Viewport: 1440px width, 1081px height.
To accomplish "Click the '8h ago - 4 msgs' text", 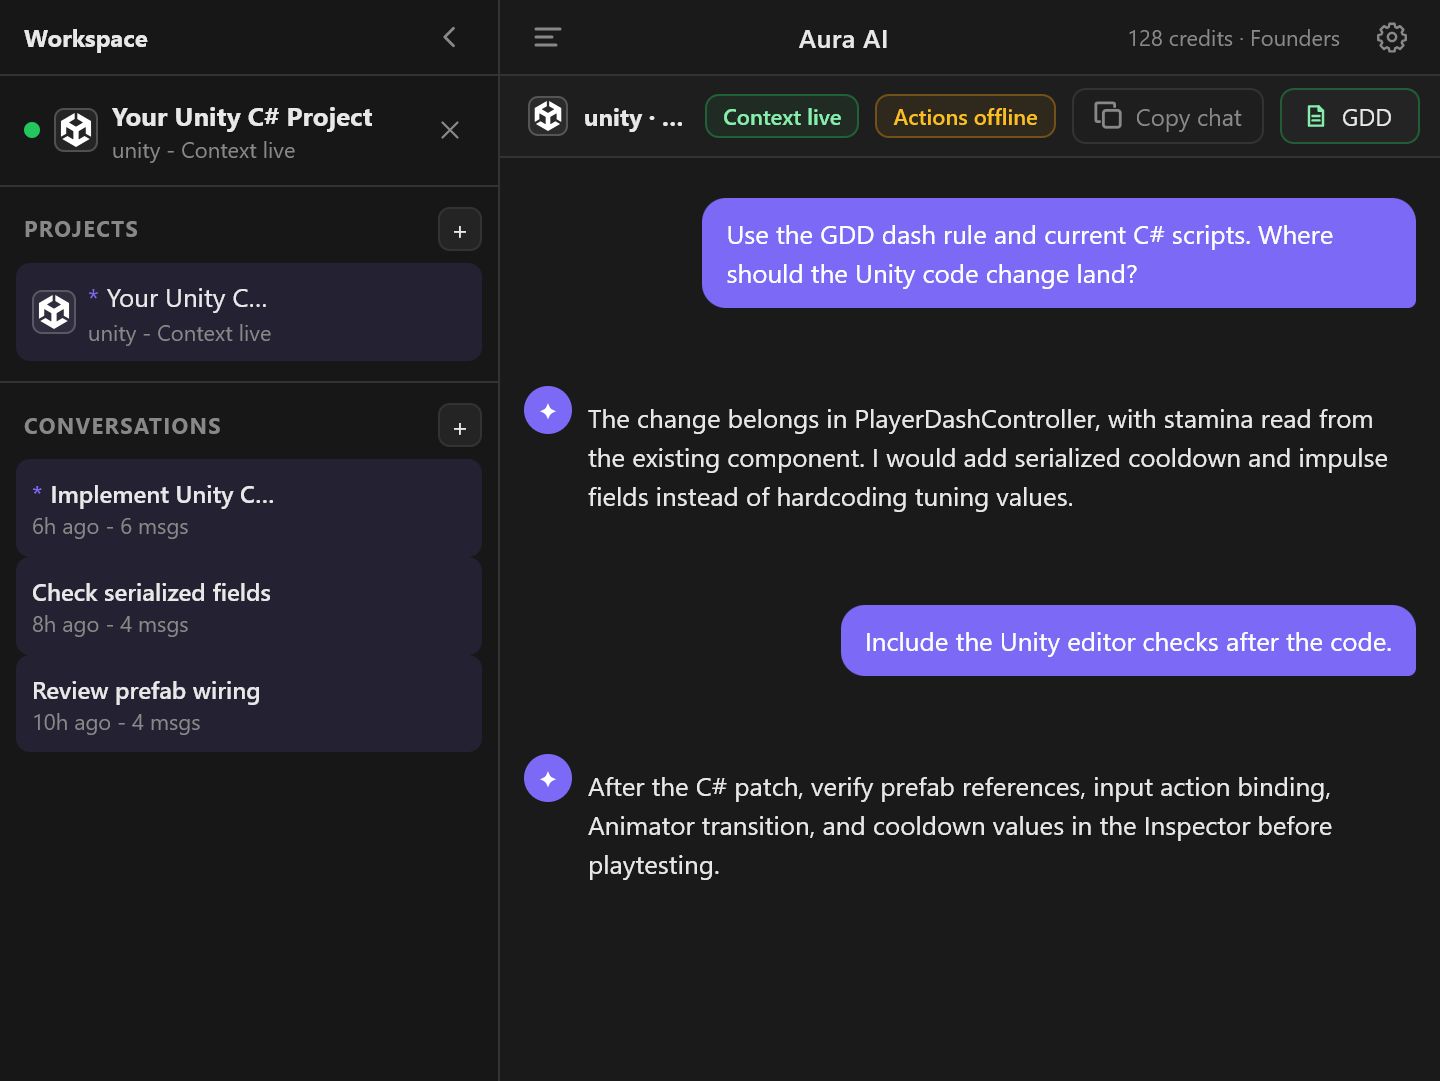I will coord(110,624).
